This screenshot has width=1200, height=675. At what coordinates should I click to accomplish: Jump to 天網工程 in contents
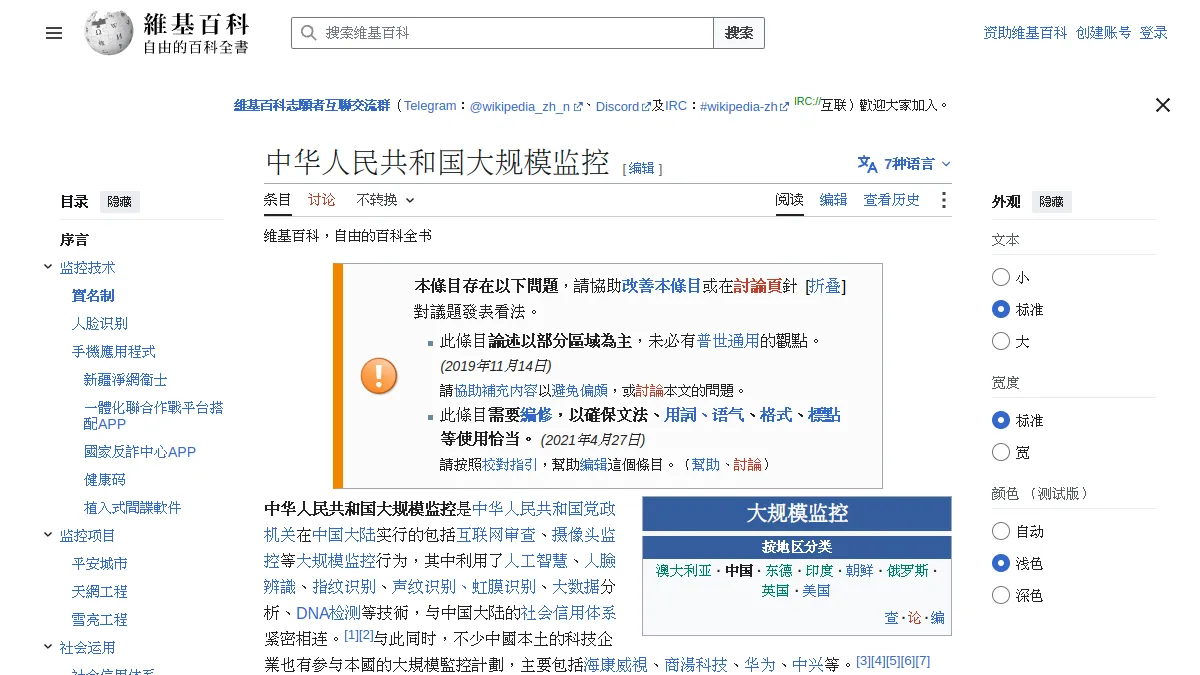click(x=100, y=592)
